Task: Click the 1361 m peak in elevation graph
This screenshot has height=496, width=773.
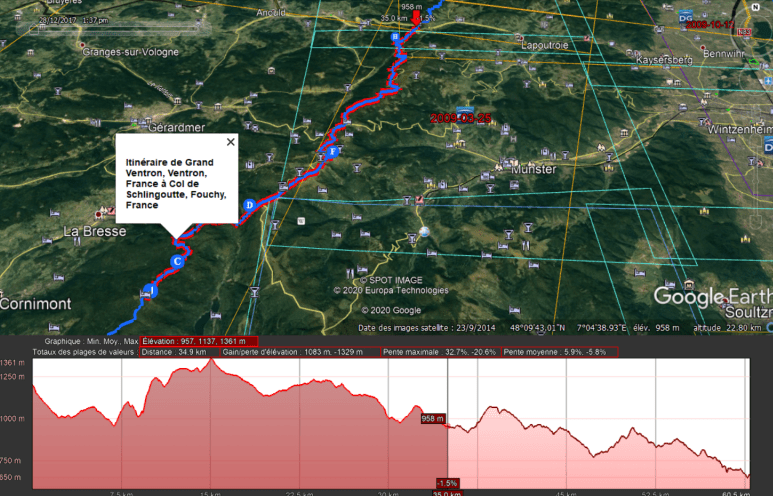Action: point(211,361)
